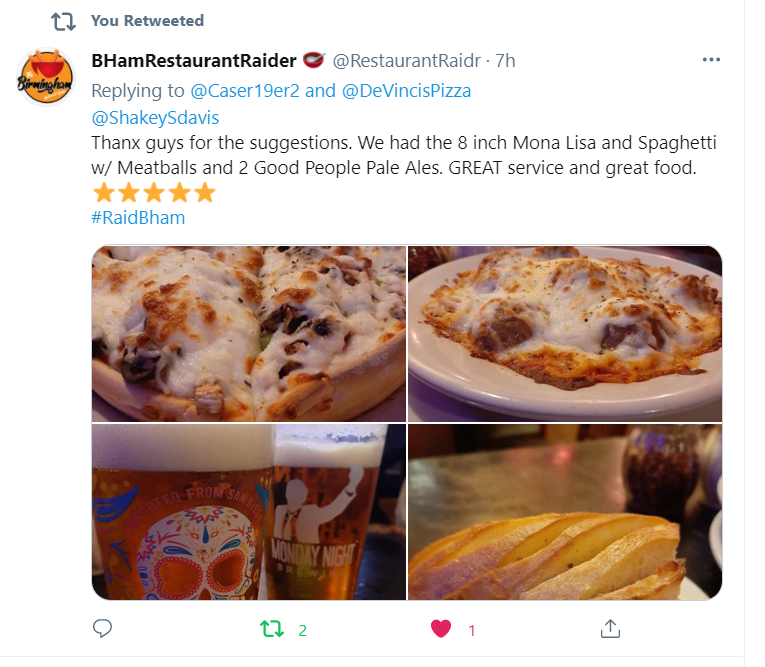View the Mona Lisa pizza photo

(x=249, y=333)
